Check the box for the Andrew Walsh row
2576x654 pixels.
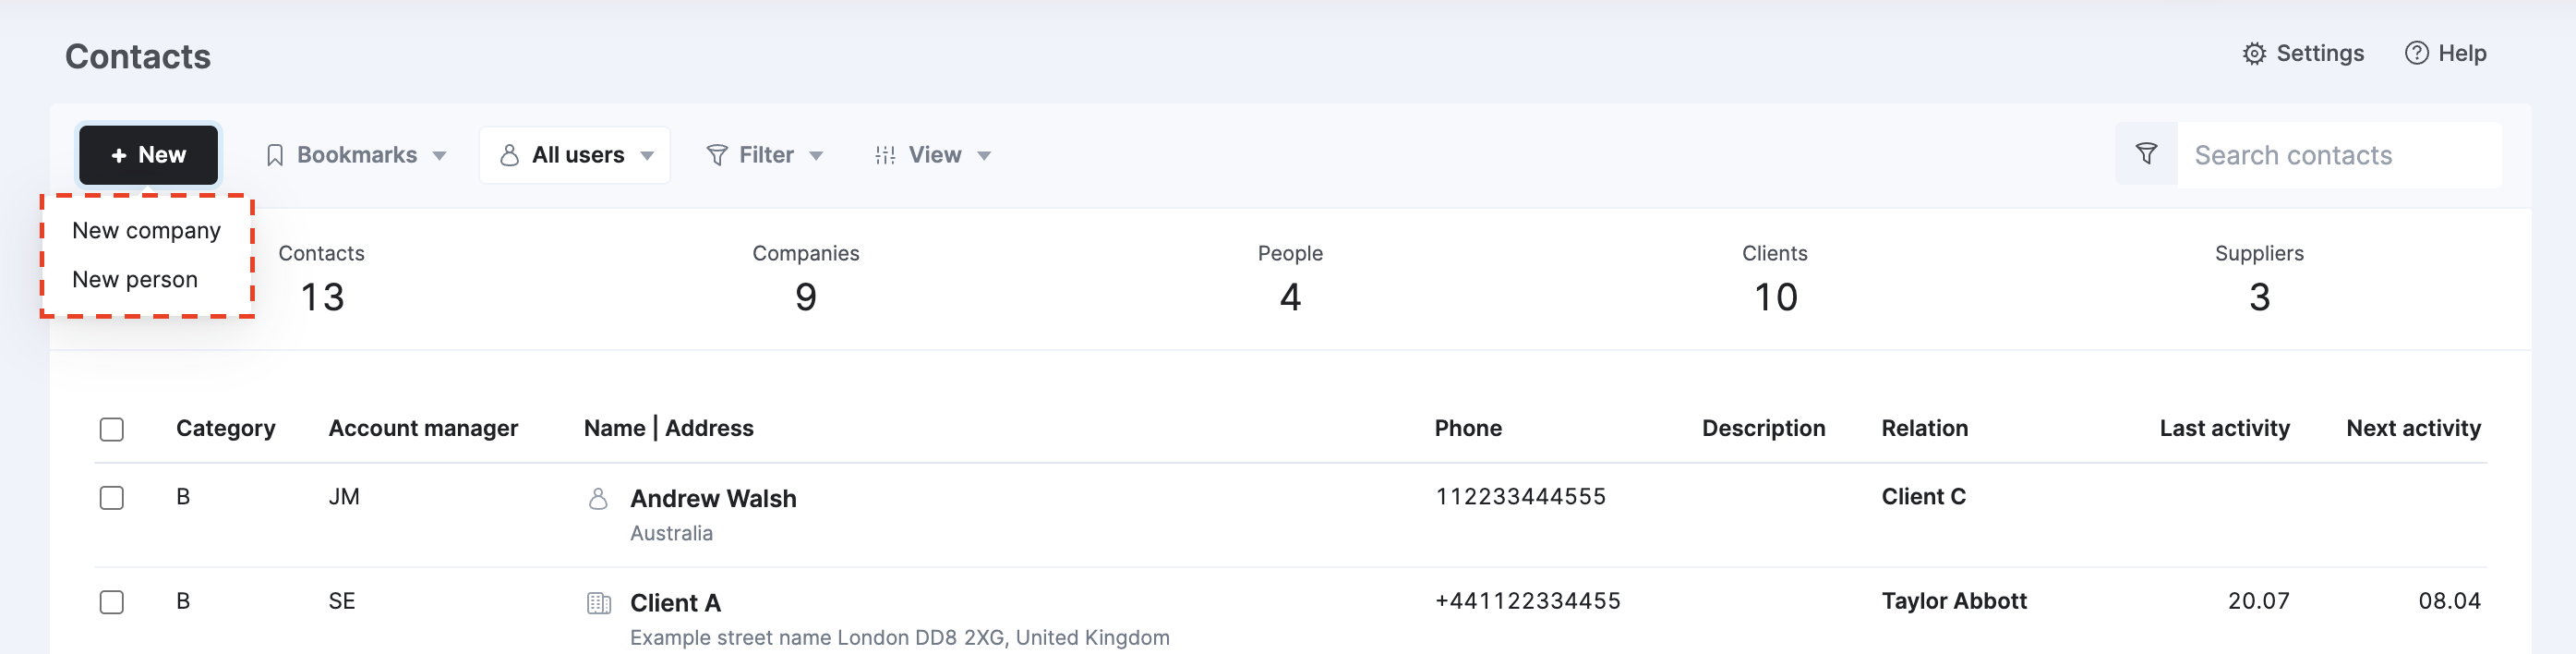click(112, 497)
